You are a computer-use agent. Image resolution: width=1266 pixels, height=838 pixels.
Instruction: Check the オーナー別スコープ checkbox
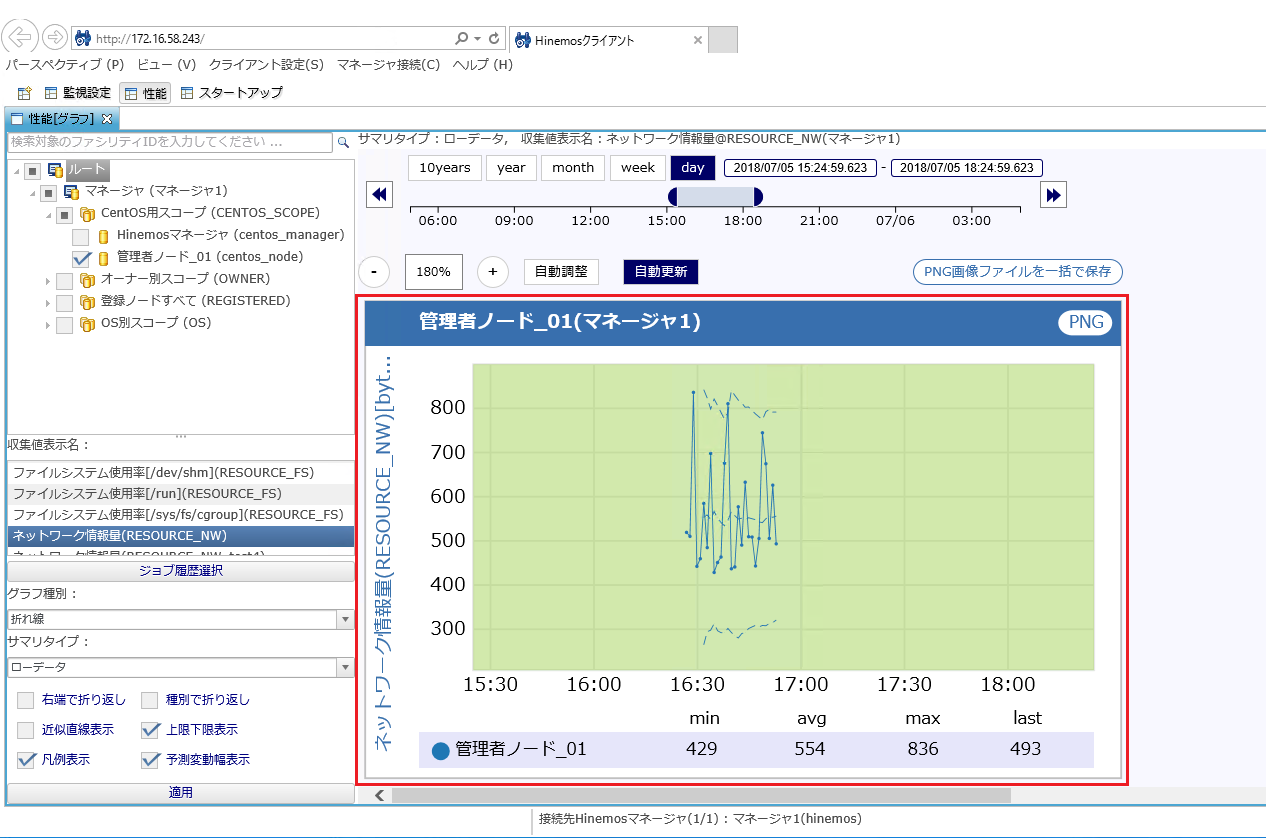65,280
